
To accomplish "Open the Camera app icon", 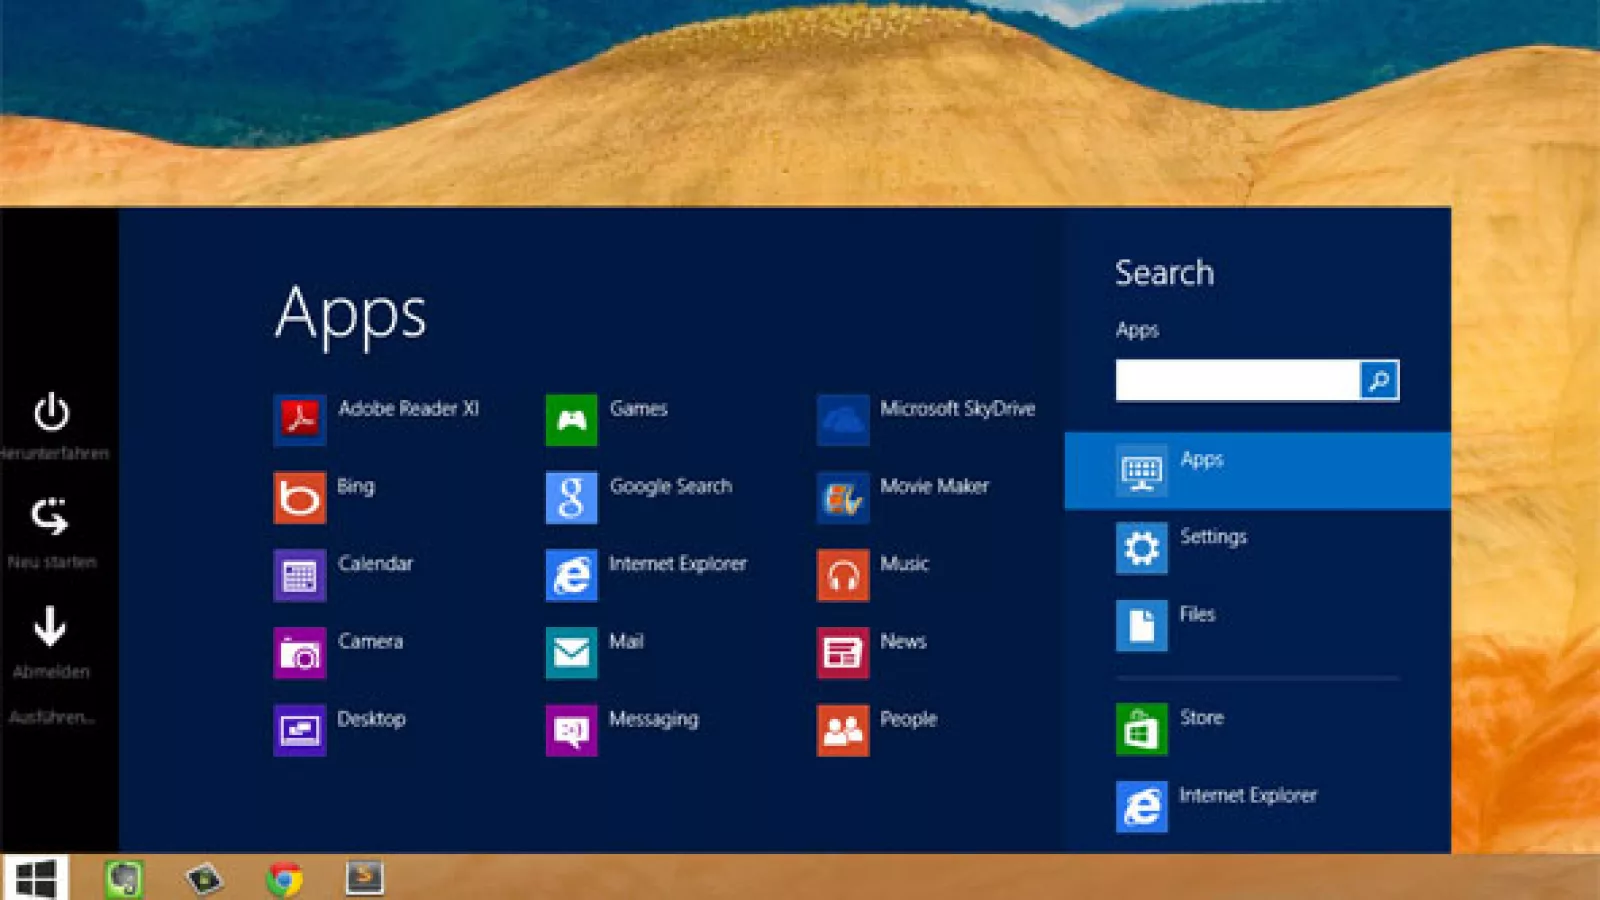I will (300, 653).
